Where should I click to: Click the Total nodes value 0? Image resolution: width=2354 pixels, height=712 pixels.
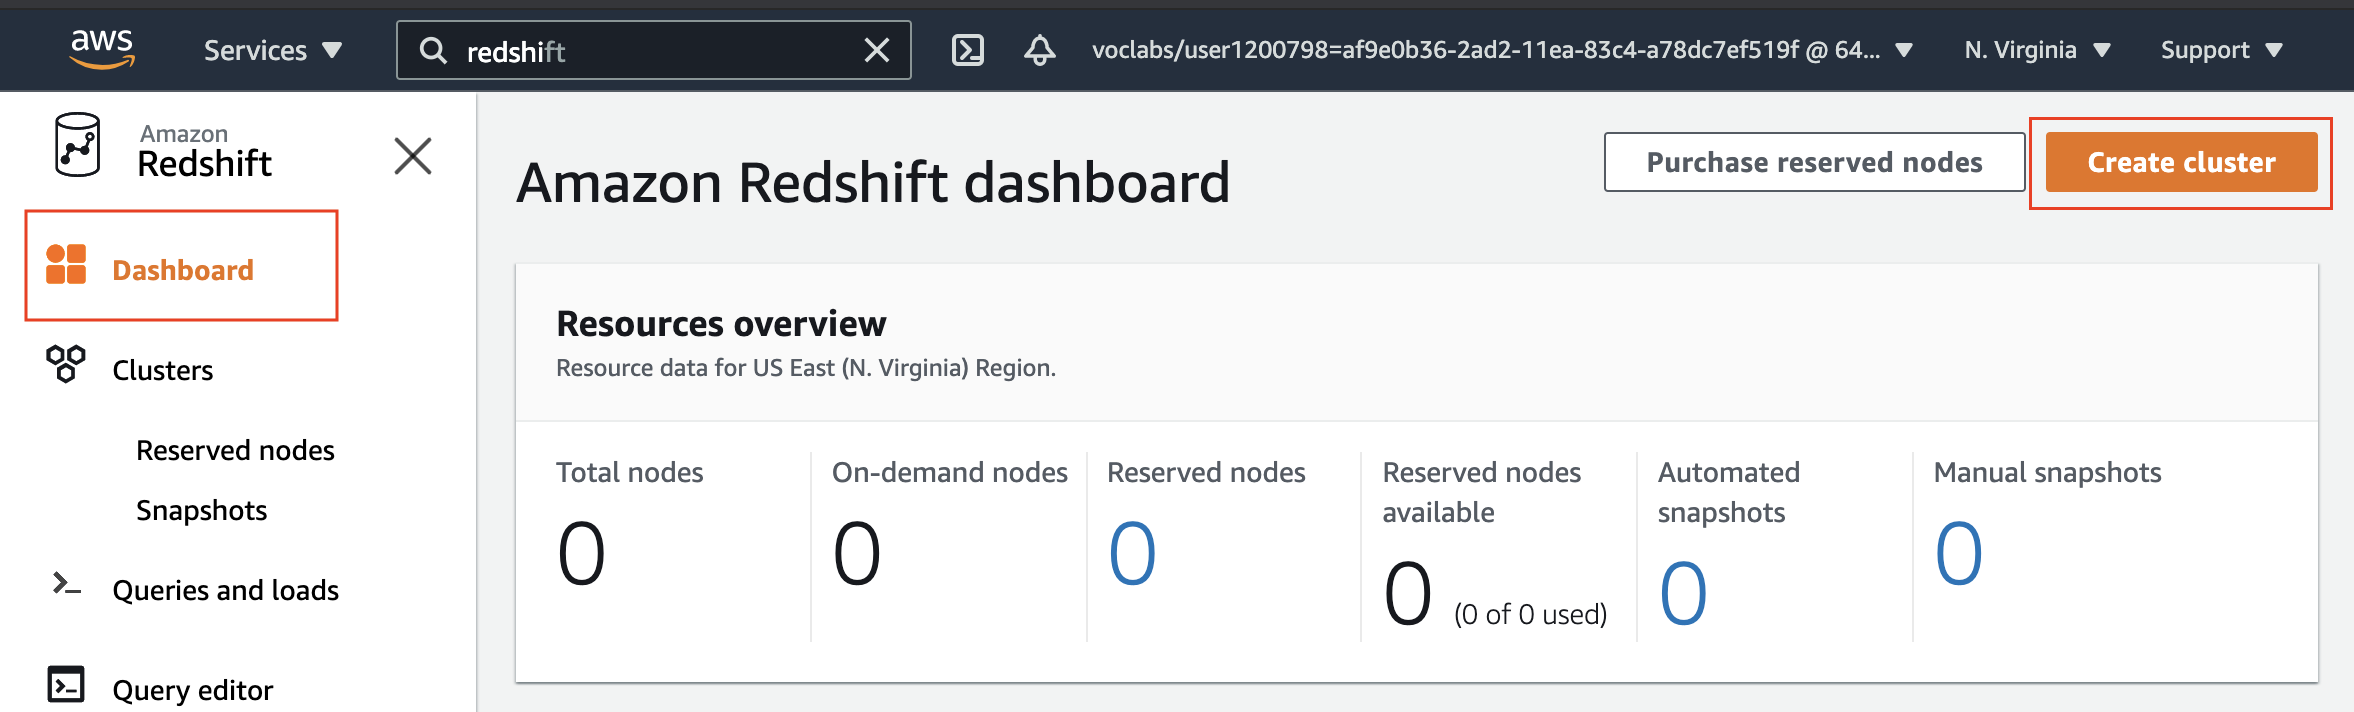click(x=581, y=553)
